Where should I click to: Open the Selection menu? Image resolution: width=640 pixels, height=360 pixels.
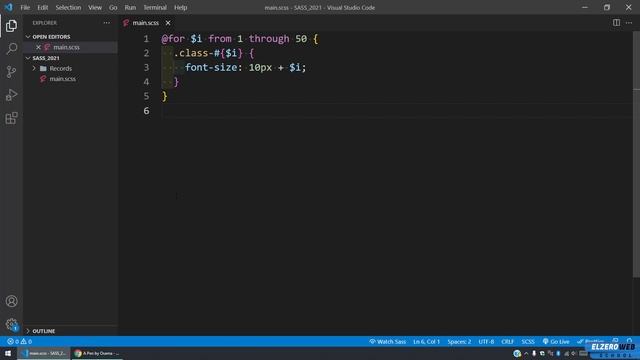click(68, 7)
